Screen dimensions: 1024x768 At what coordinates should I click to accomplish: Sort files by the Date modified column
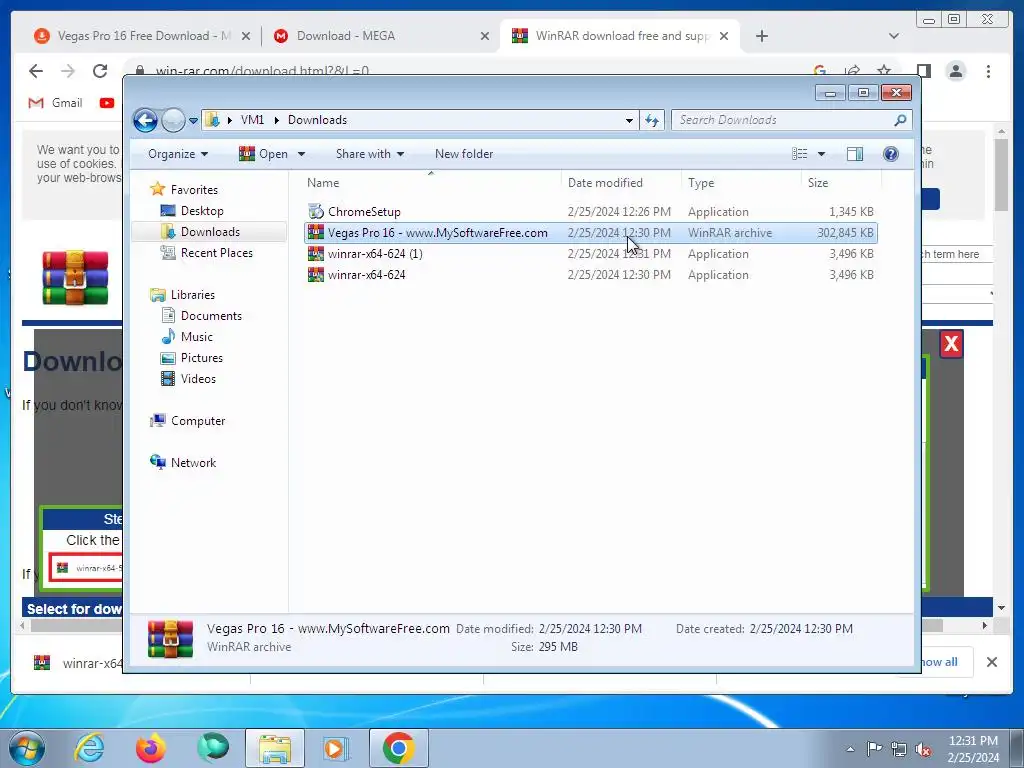pyautogui.click(x=621, y=183)
